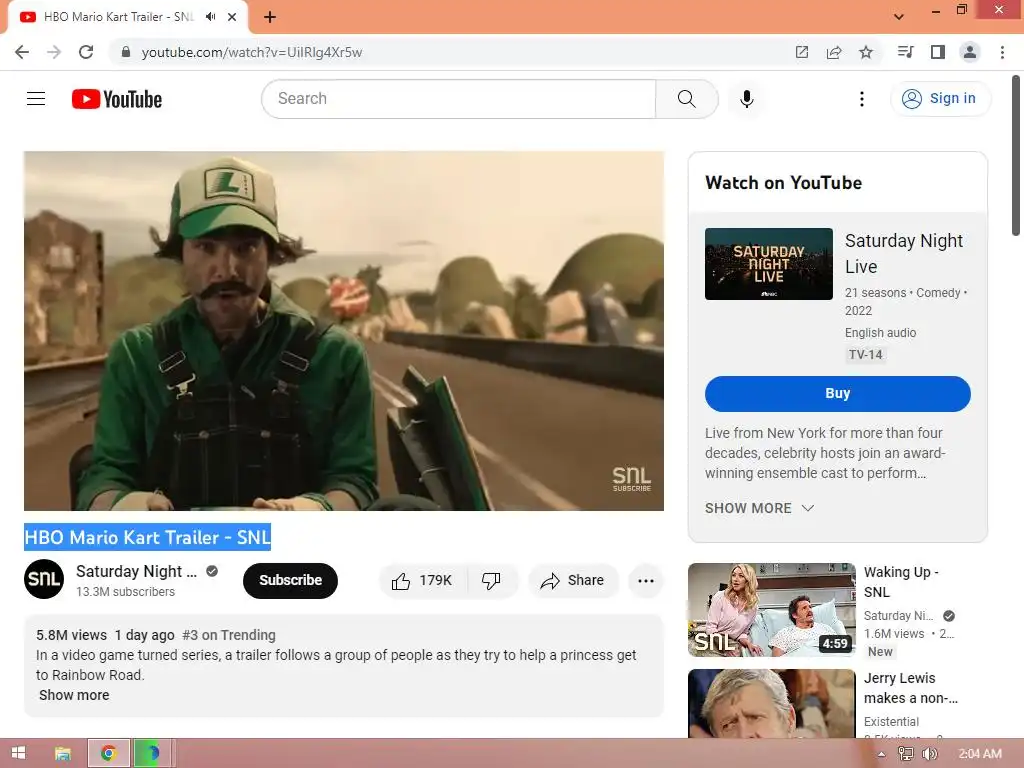Expand the show info with SHOW MORE
The height and width of the screenshot is (768, 1024).
[759, 508]
